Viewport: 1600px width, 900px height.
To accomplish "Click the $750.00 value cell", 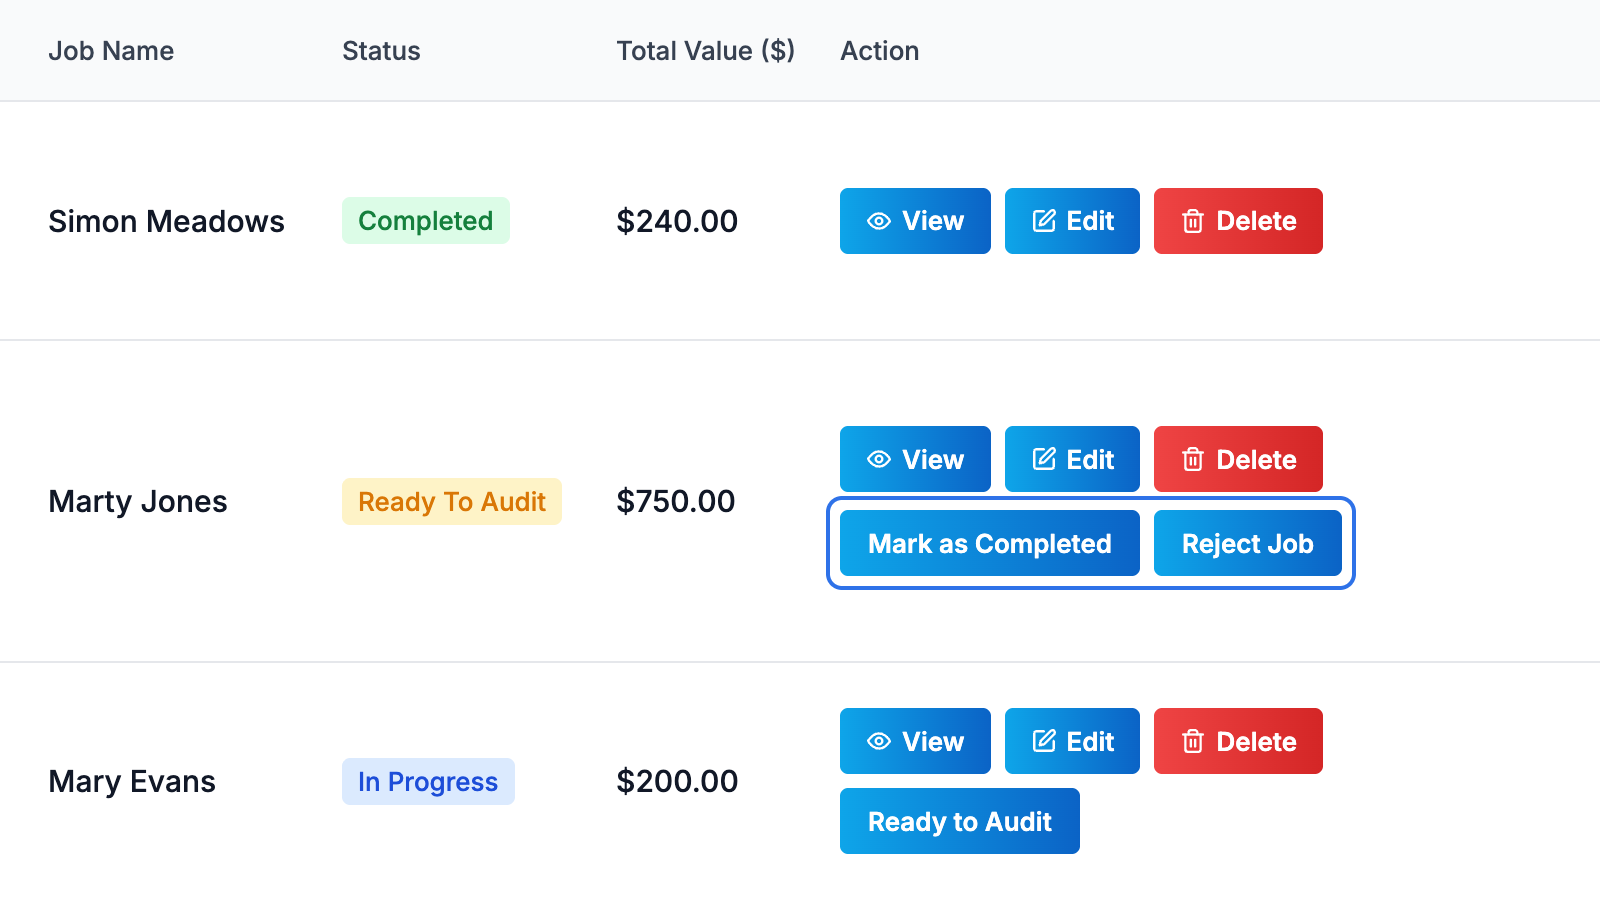I will (676, 501).
